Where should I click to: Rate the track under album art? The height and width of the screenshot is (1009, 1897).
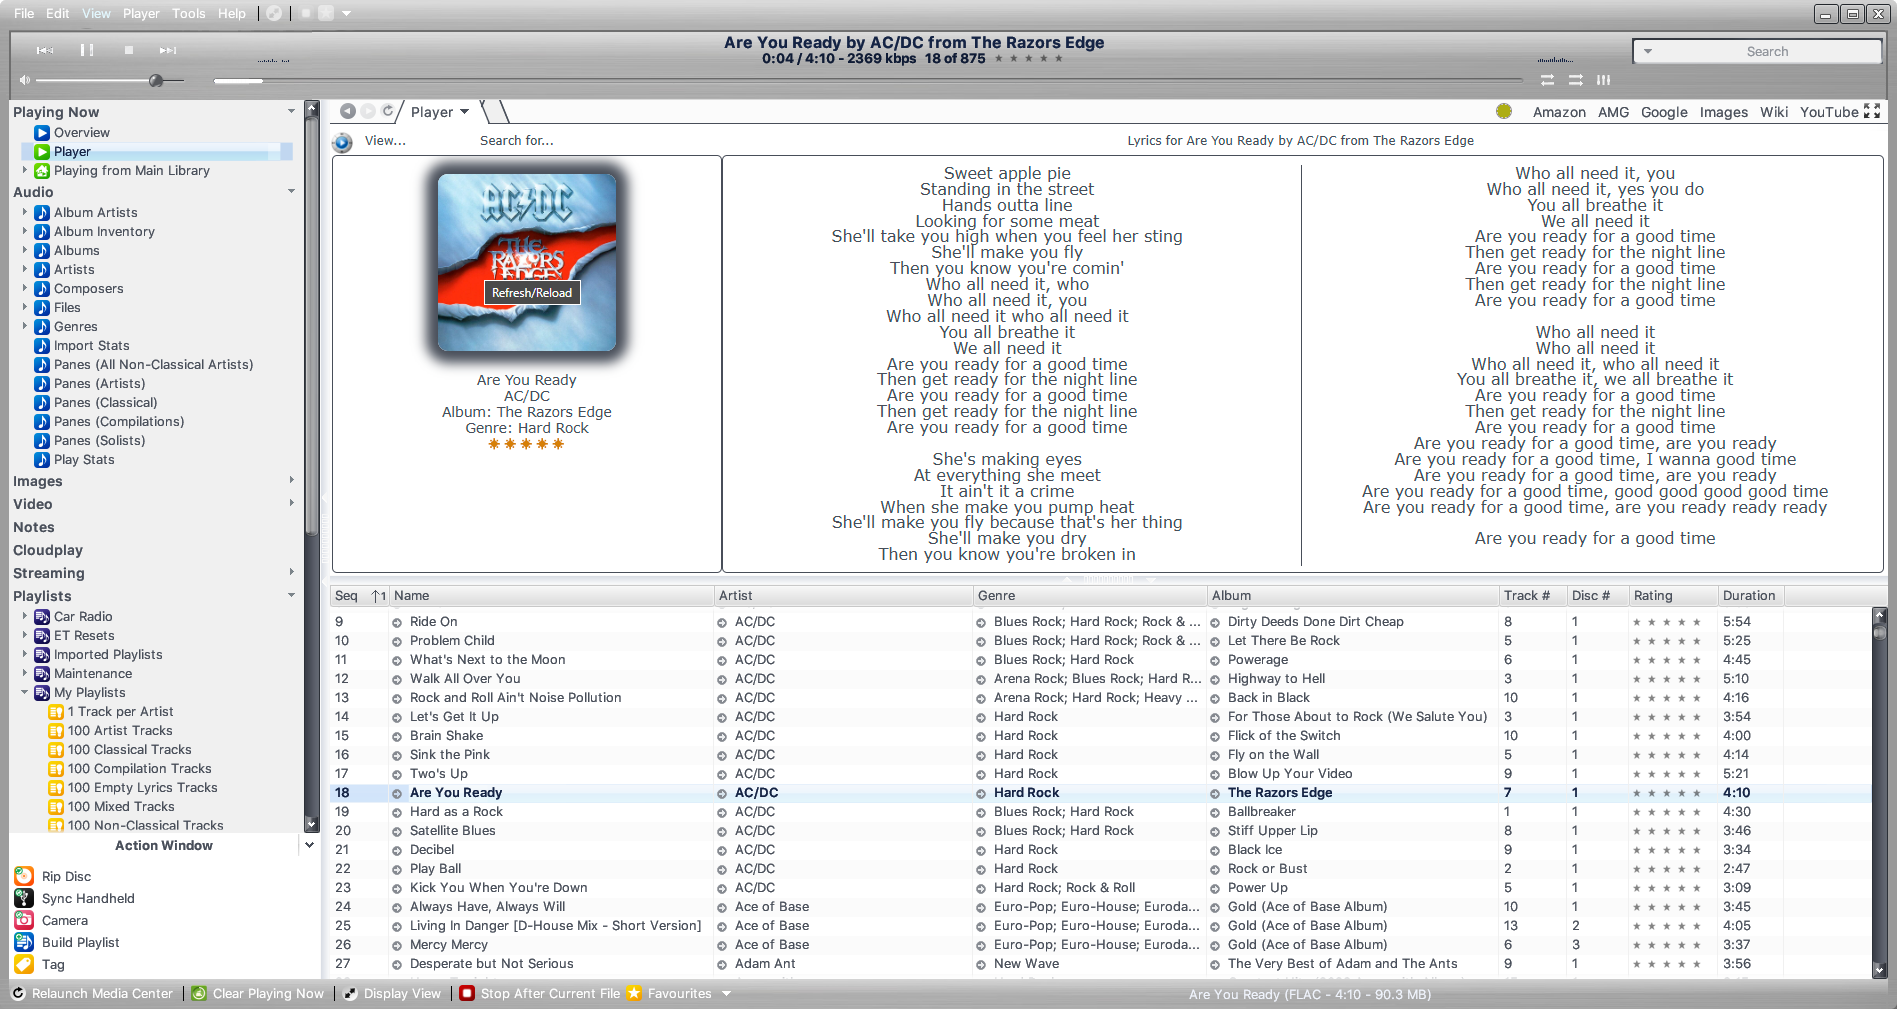(x=526, y=444)
